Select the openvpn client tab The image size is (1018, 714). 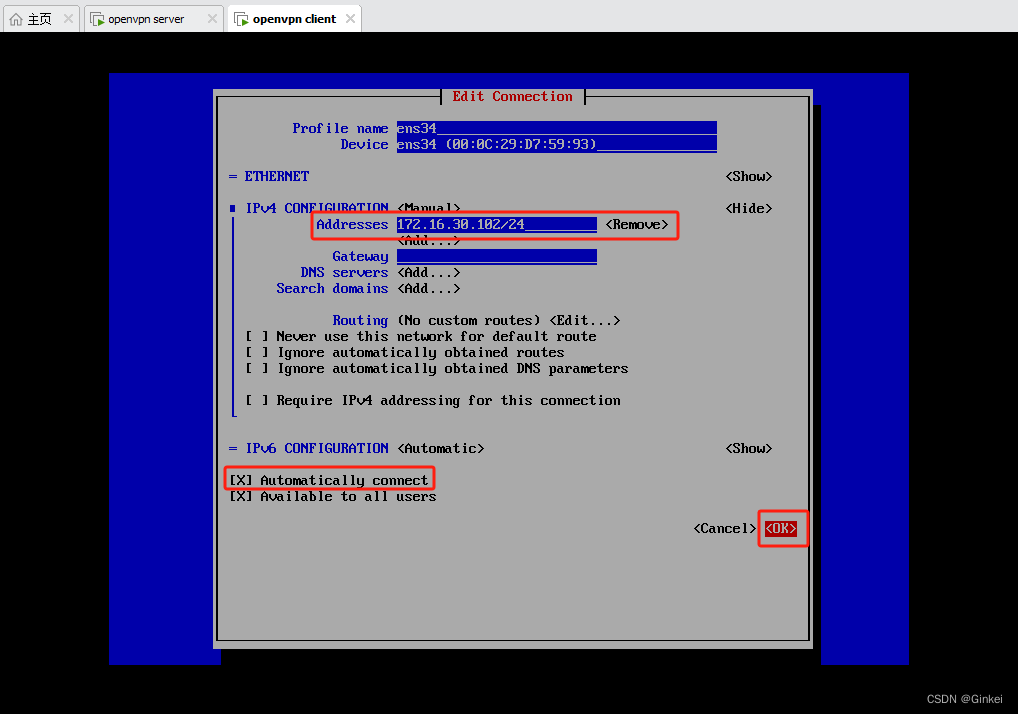click(x=294, y=19)
